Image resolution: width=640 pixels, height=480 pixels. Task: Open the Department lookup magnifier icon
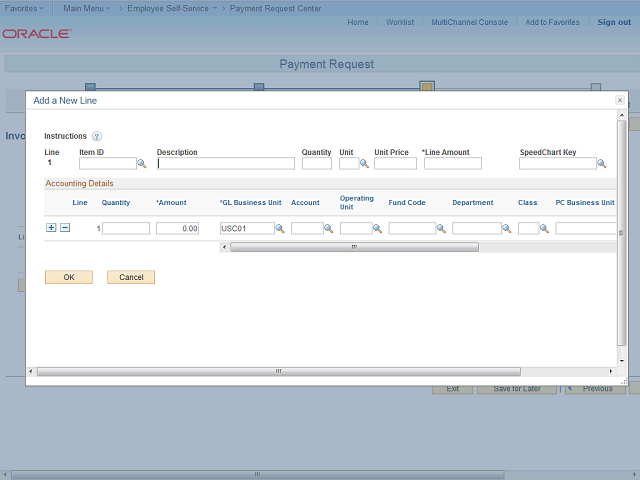coord(506,229)
